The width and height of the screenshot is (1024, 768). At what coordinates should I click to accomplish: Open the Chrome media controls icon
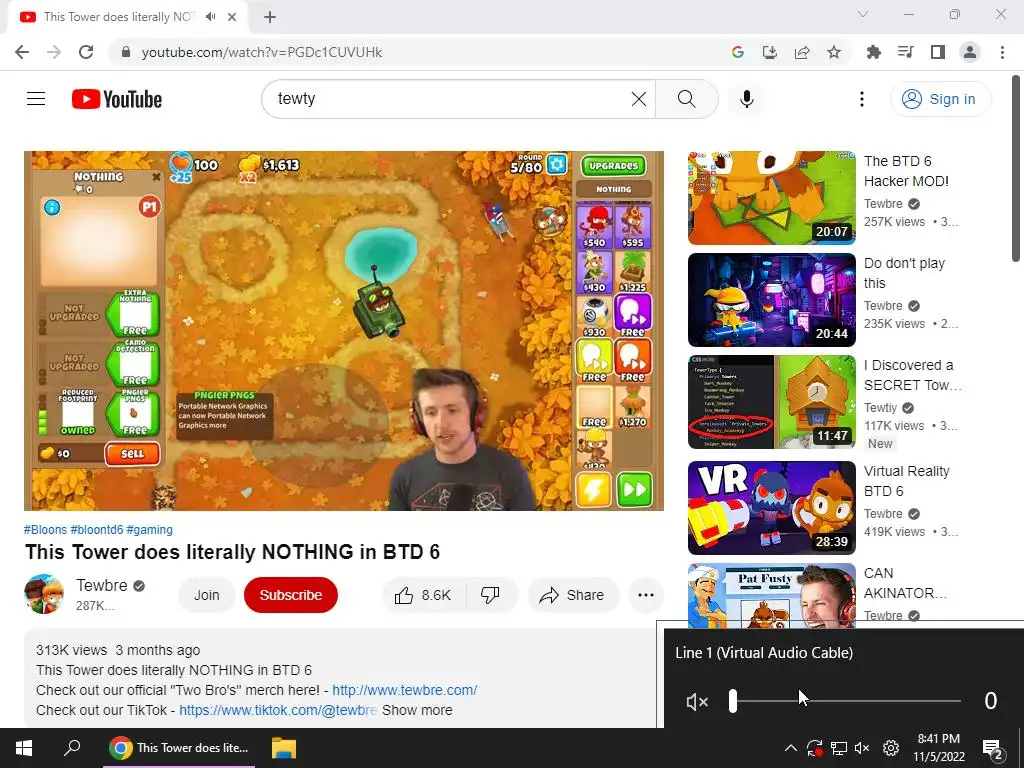point(906,52)
